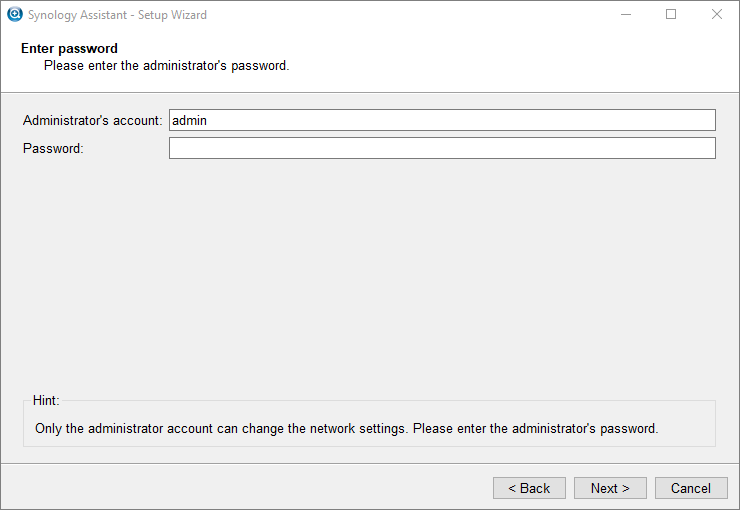Place cursor after the "admin" text
Viewport: 740px width, 510px height.
[x=208, y=120]
